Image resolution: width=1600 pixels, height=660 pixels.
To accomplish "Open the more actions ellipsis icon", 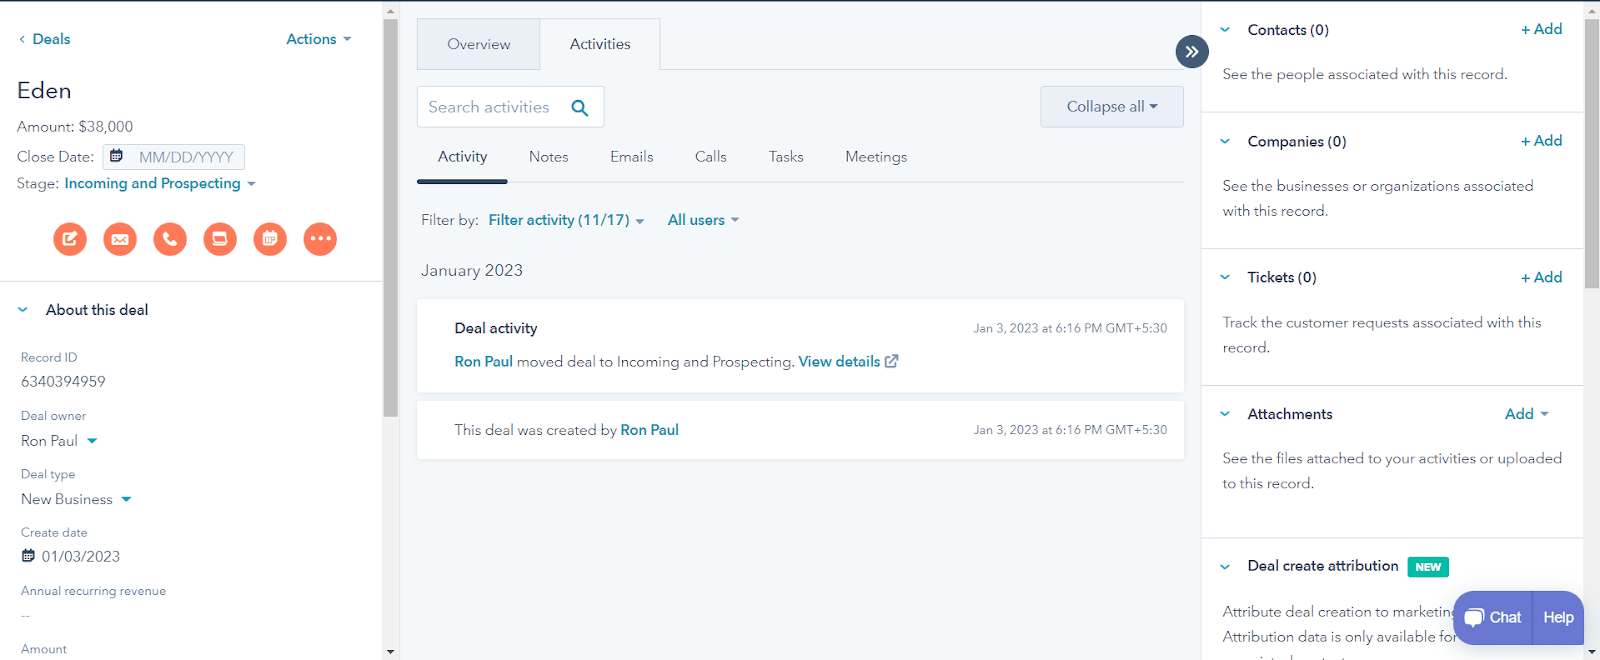I will [x=320, y=239].
